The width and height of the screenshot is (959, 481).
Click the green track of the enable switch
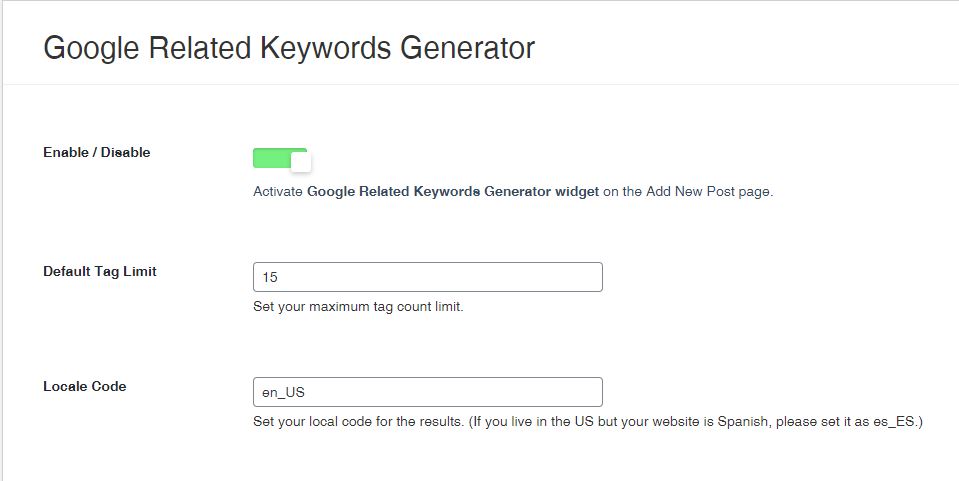269,158
